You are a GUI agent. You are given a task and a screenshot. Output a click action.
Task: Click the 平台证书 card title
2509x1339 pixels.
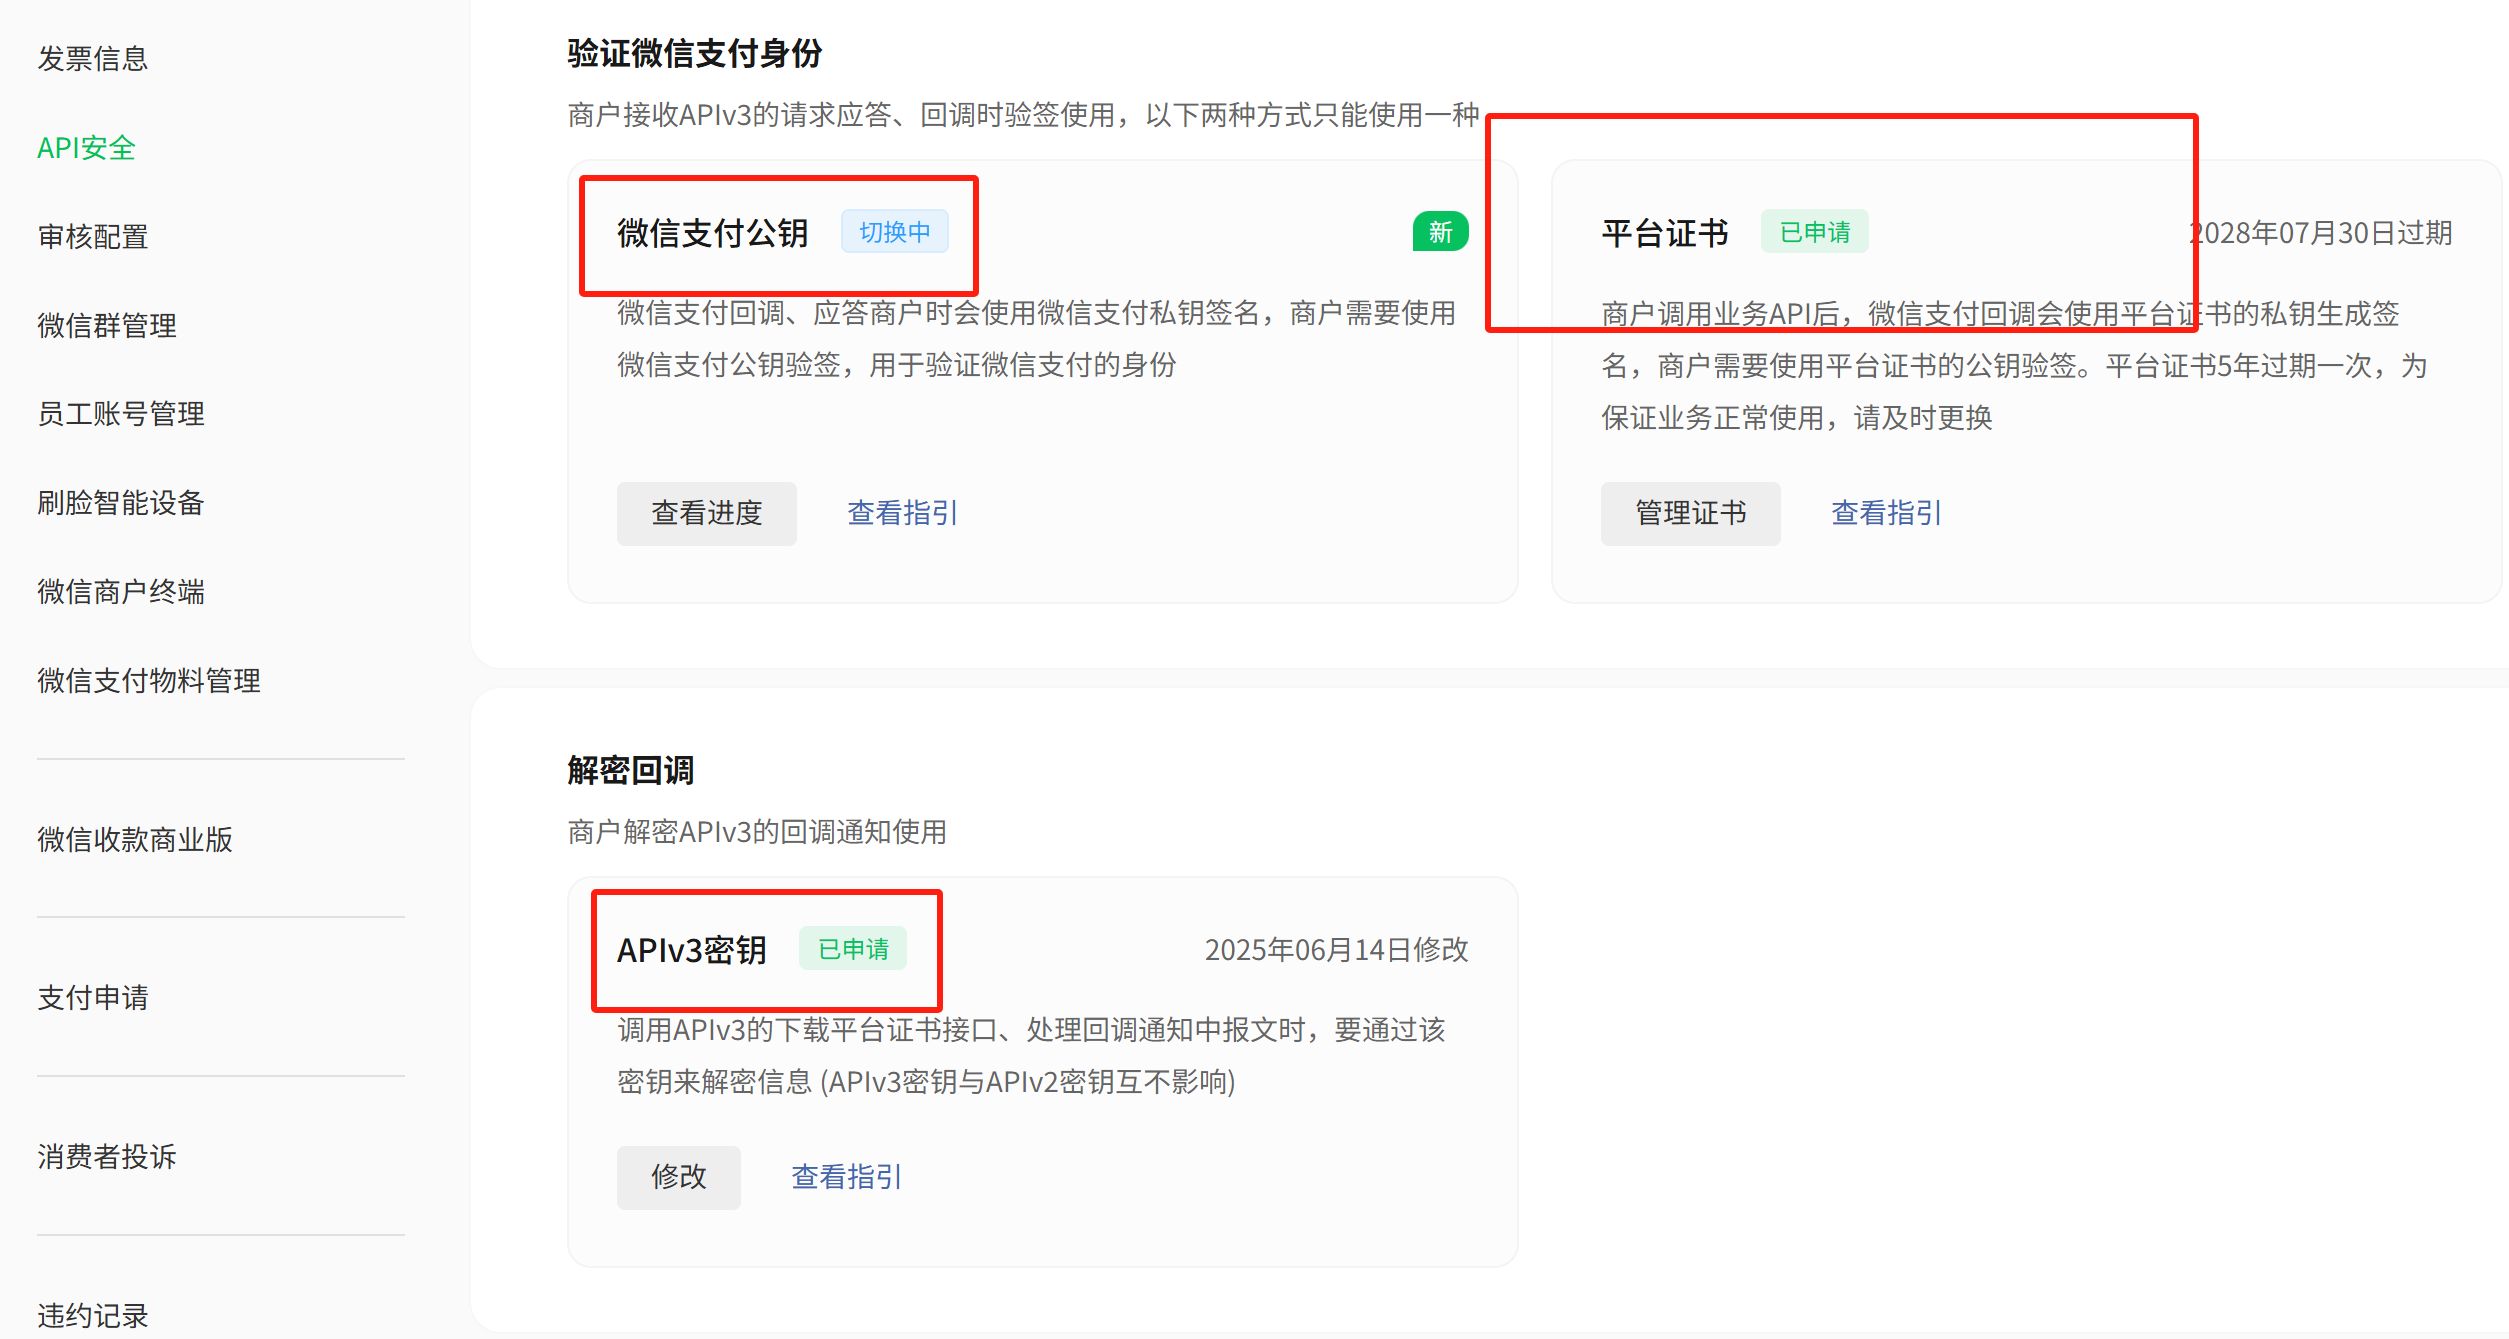coord(1665,233)
